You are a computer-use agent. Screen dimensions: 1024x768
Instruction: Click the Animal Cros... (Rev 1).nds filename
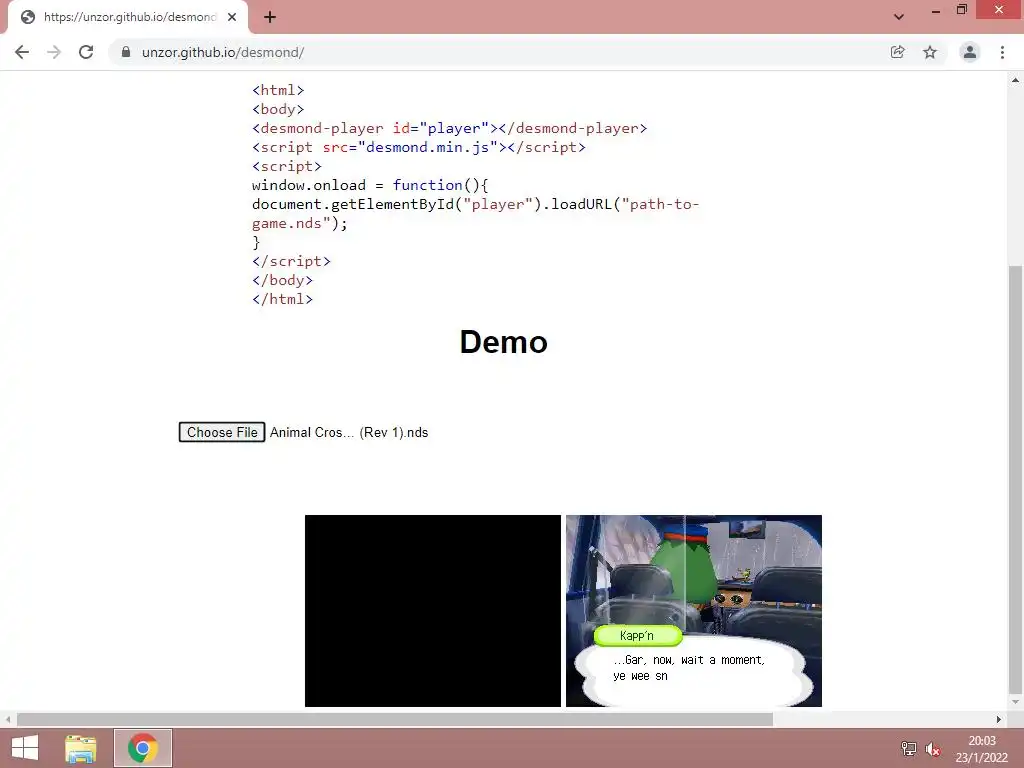(x=349, y=432)
